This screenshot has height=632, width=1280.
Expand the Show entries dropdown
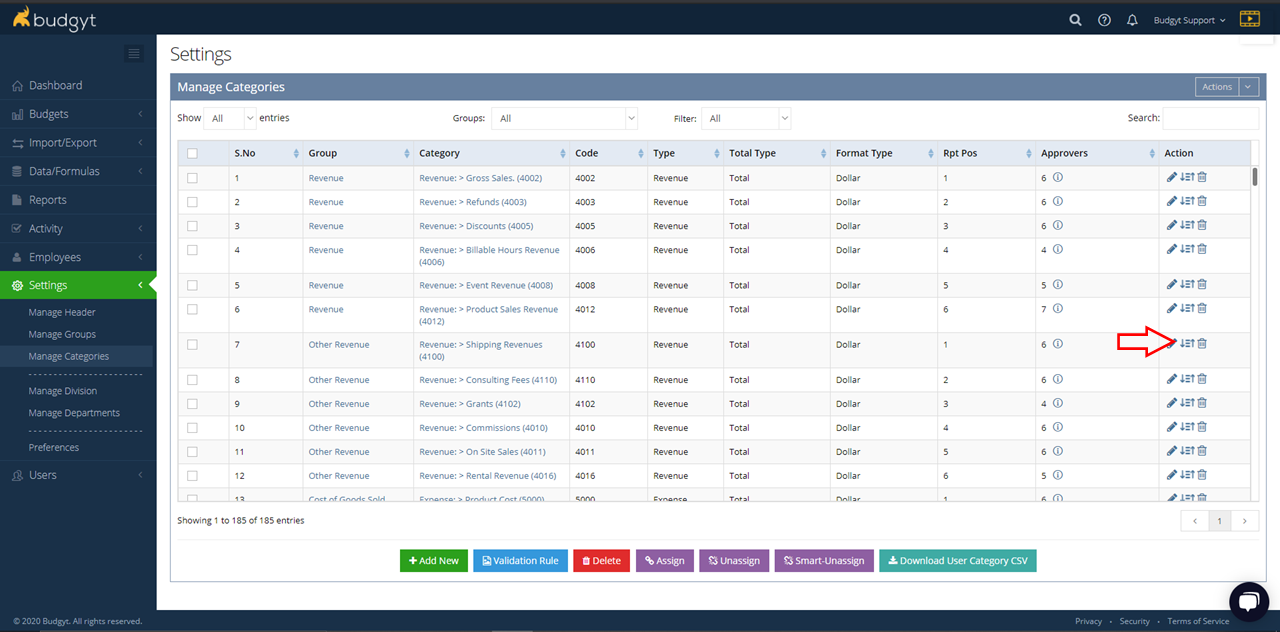[230, 118]
